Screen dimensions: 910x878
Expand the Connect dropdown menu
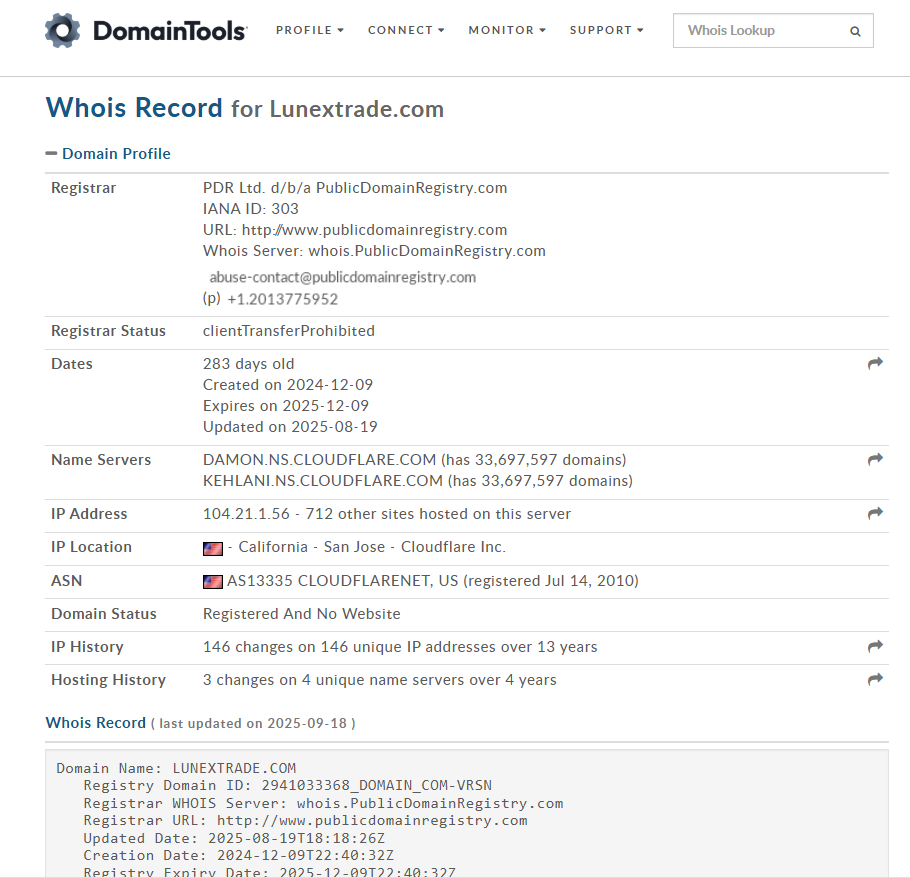[405, 30]
